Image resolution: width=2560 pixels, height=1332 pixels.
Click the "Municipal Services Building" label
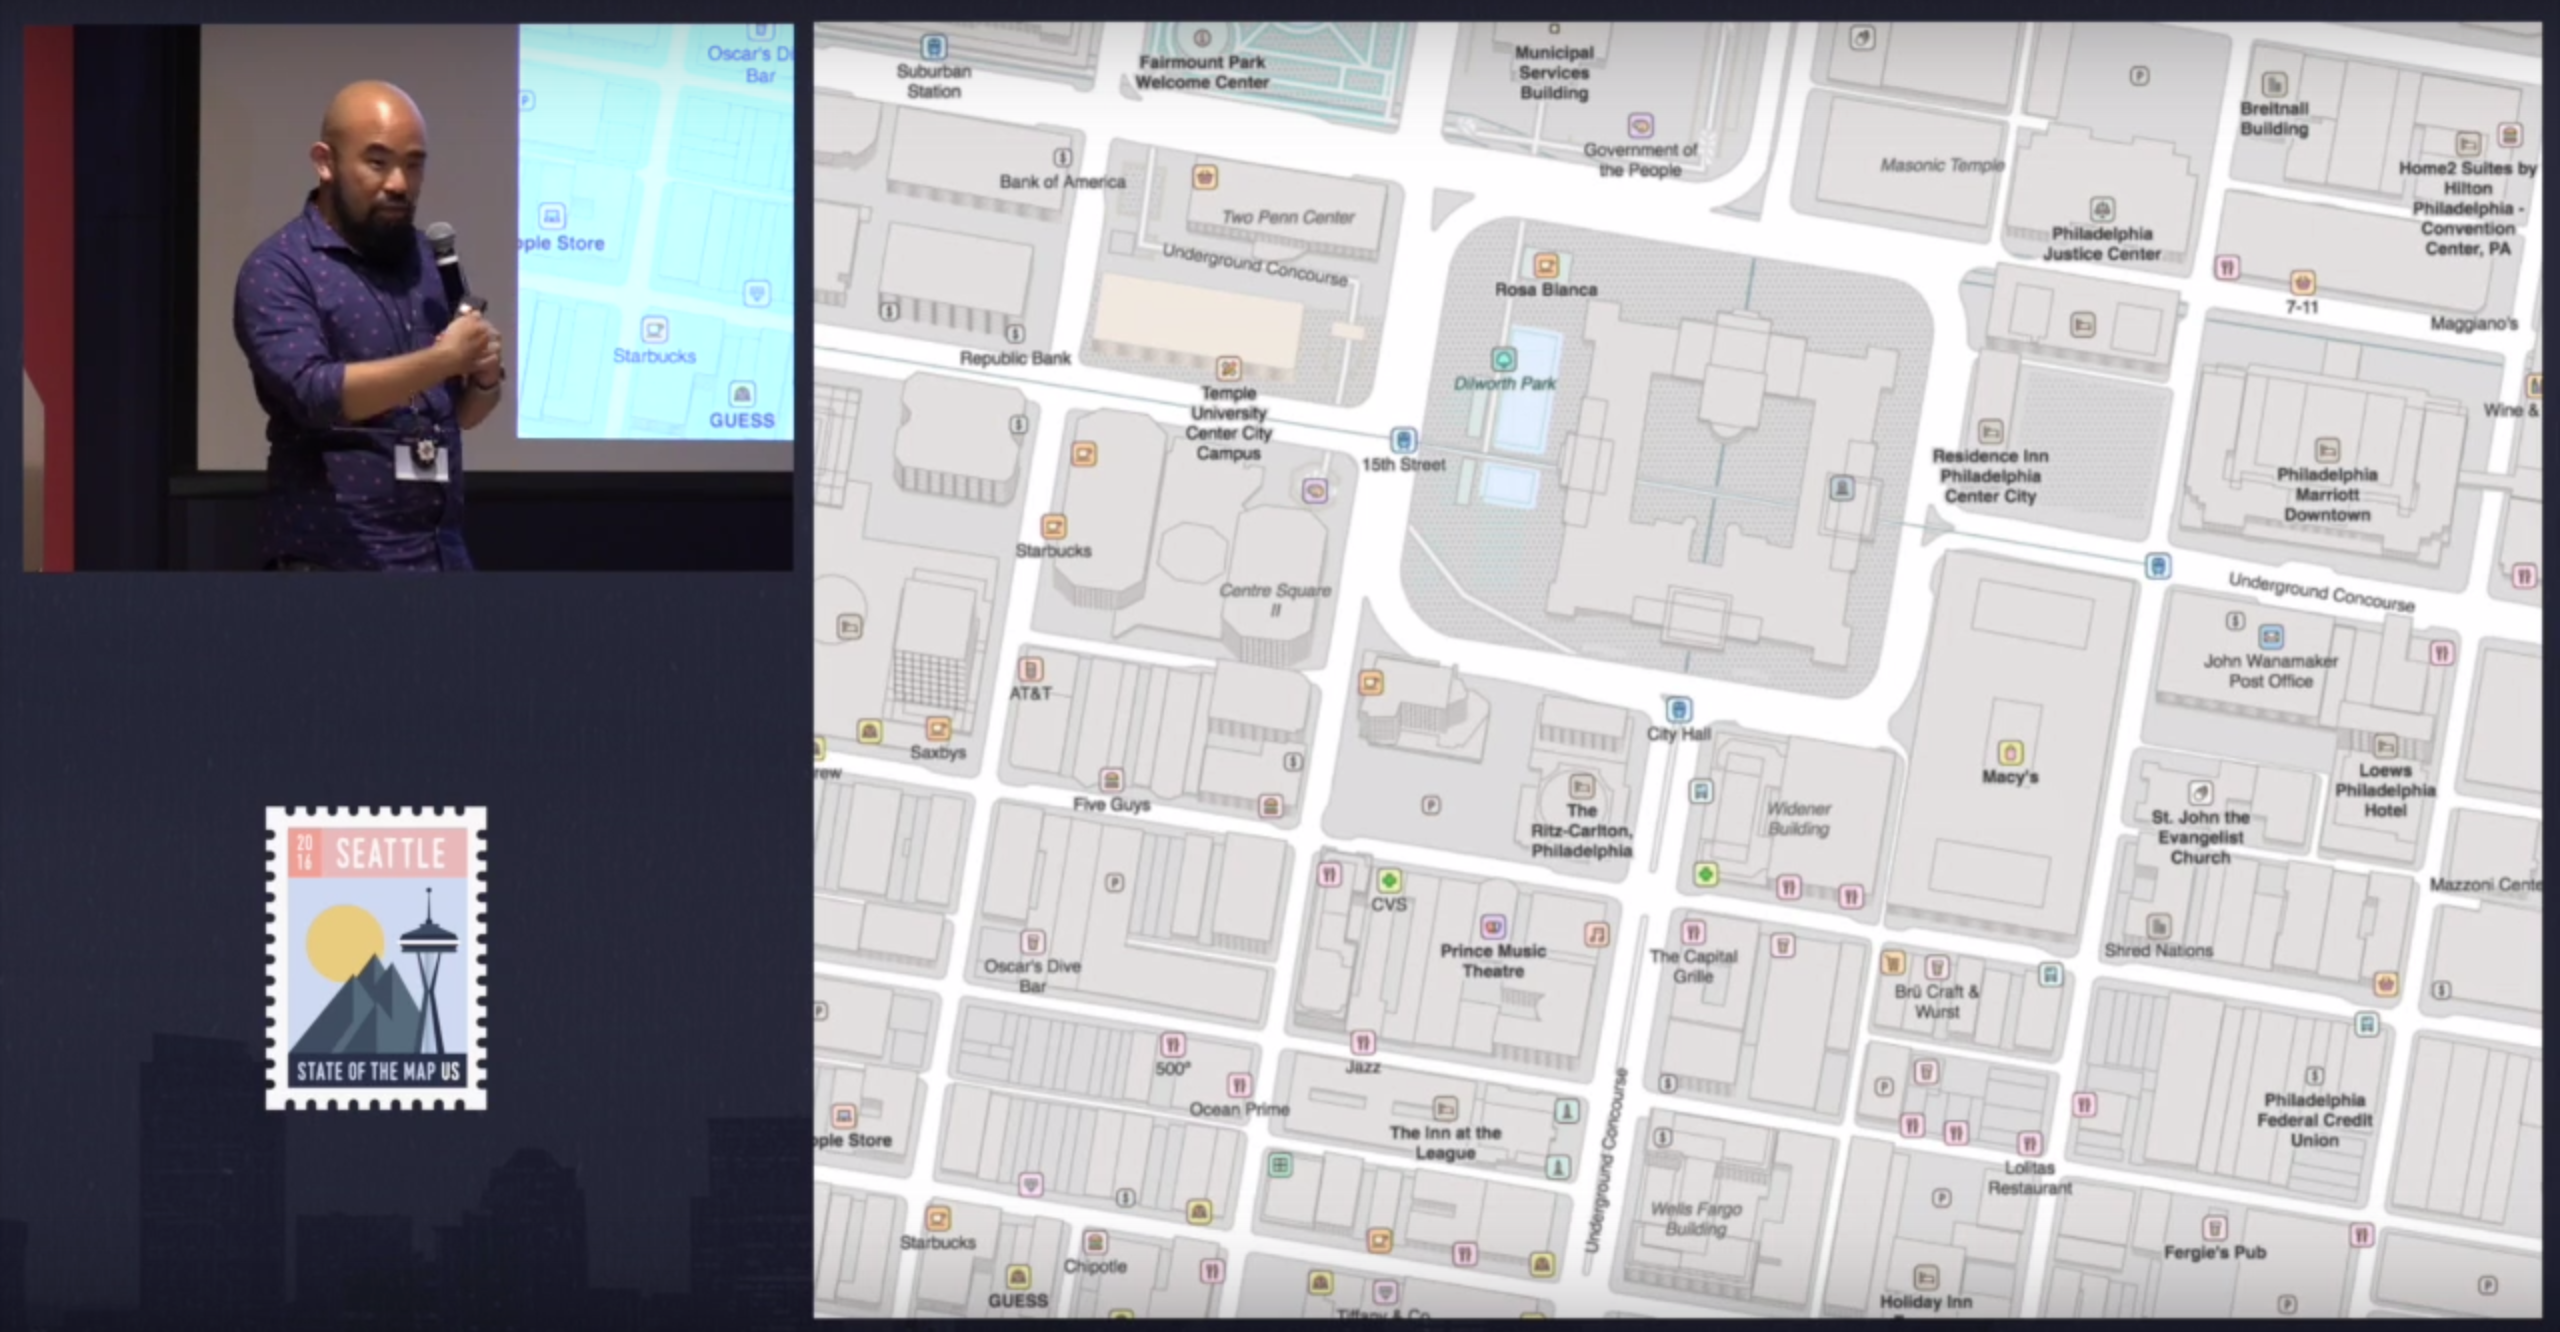click(x=1554, y=72)
